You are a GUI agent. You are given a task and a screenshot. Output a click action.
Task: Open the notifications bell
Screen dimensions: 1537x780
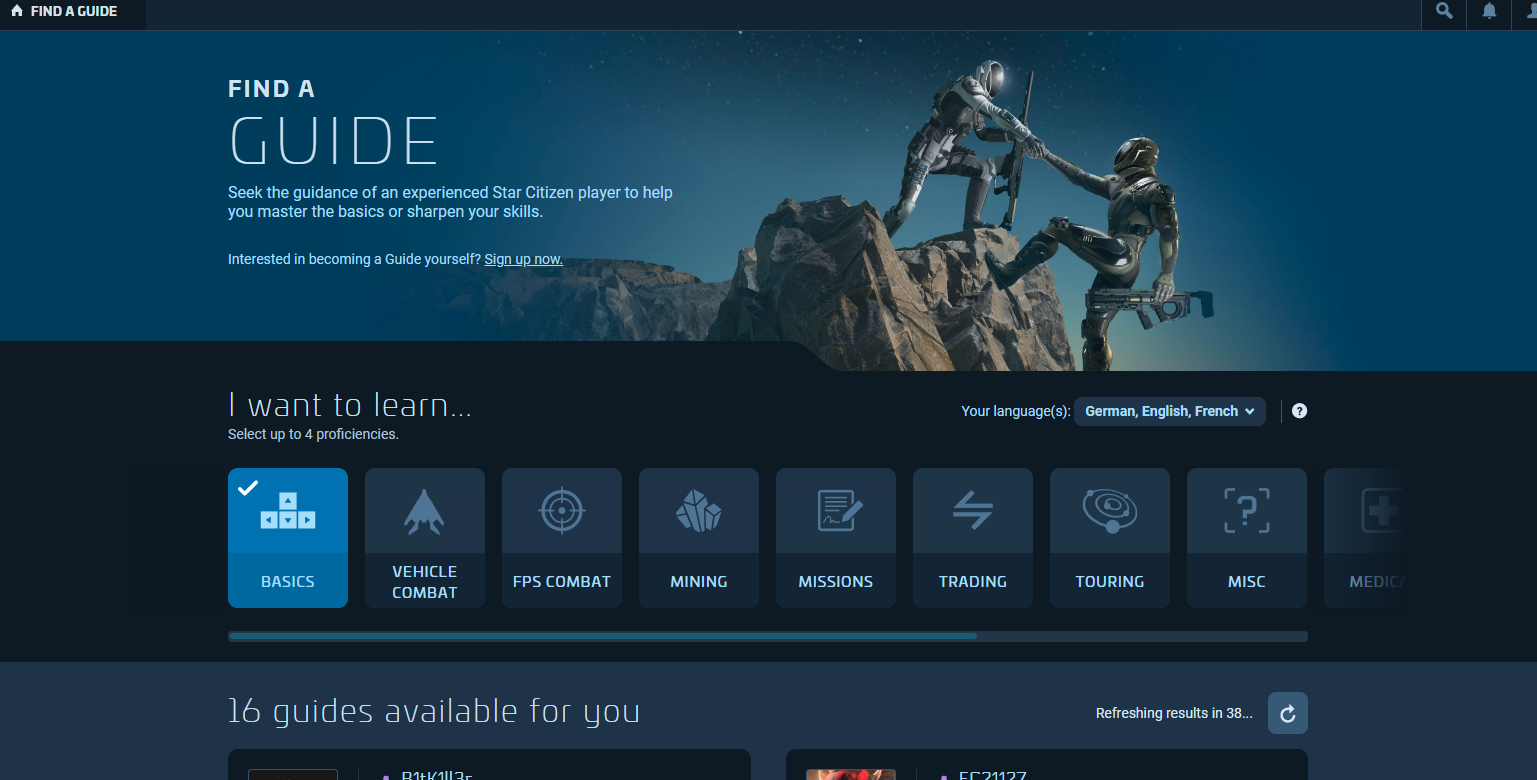[1489, 11]
